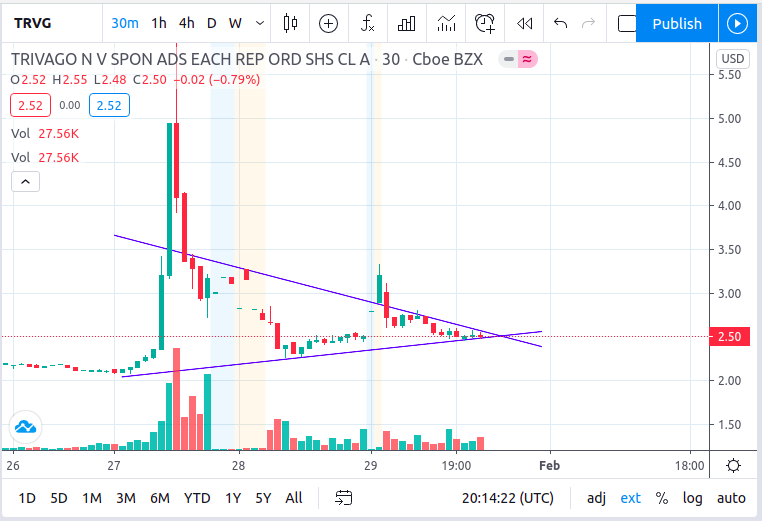Undo the last chart action

(x=560, y=23)
